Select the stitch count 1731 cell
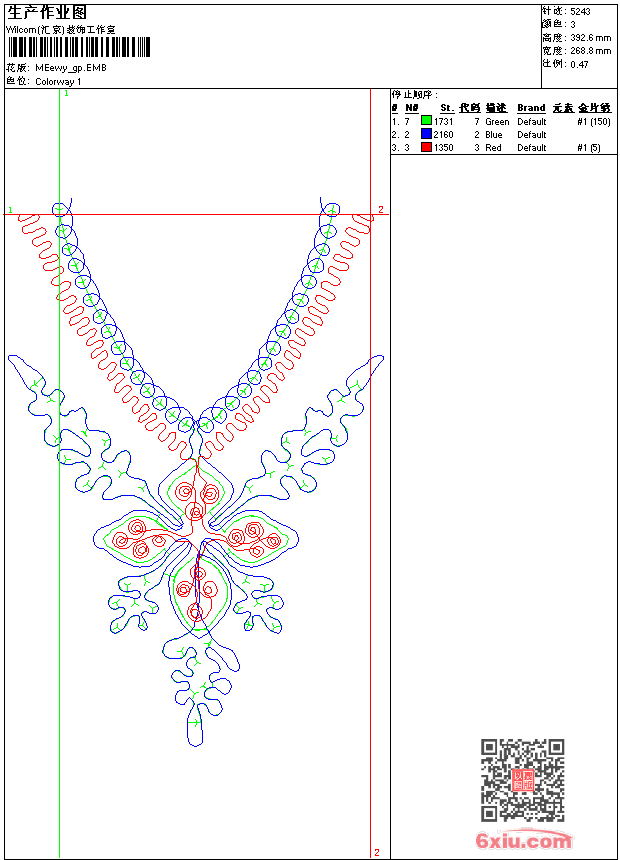This screenshot has width=620, height=860. [443, 121]
